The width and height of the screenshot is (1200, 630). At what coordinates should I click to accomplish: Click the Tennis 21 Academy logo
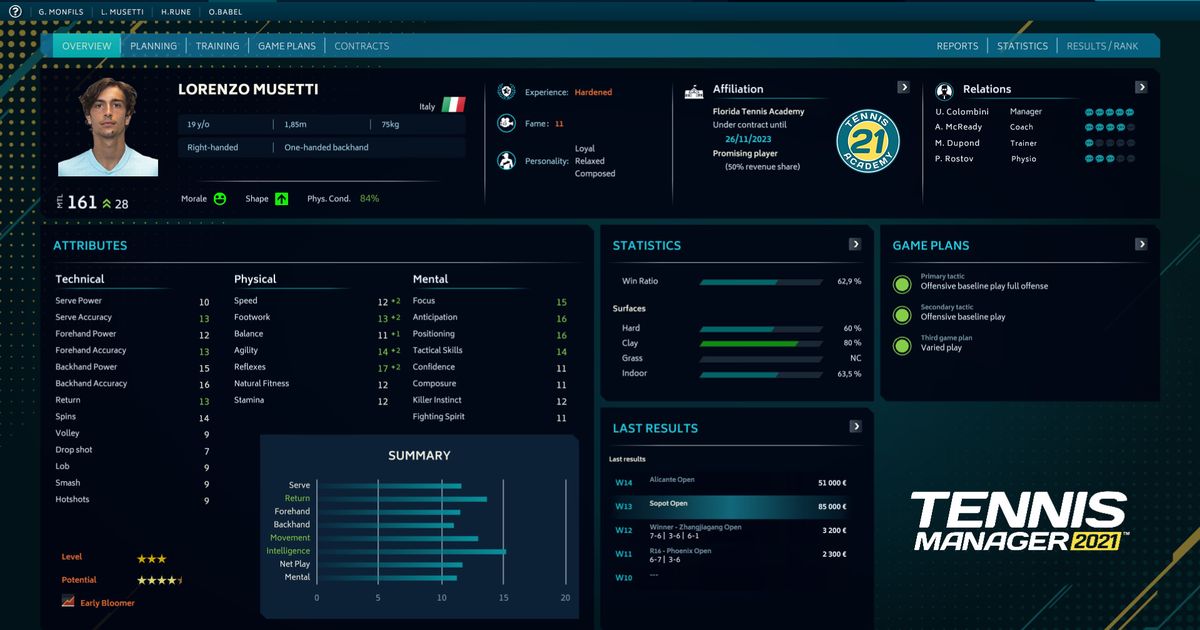coord(867,140)
